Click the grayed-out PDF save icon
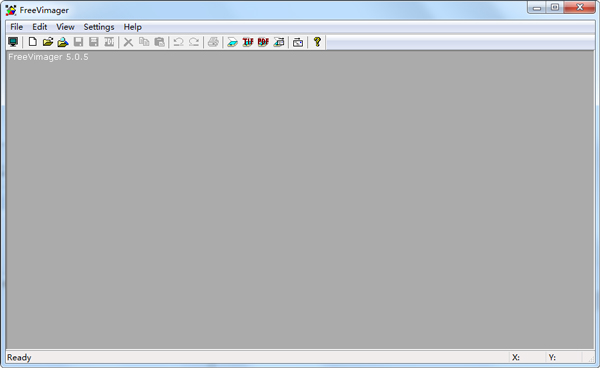The width and height of the screenshot is (600, 368). (x=109, y=42)
